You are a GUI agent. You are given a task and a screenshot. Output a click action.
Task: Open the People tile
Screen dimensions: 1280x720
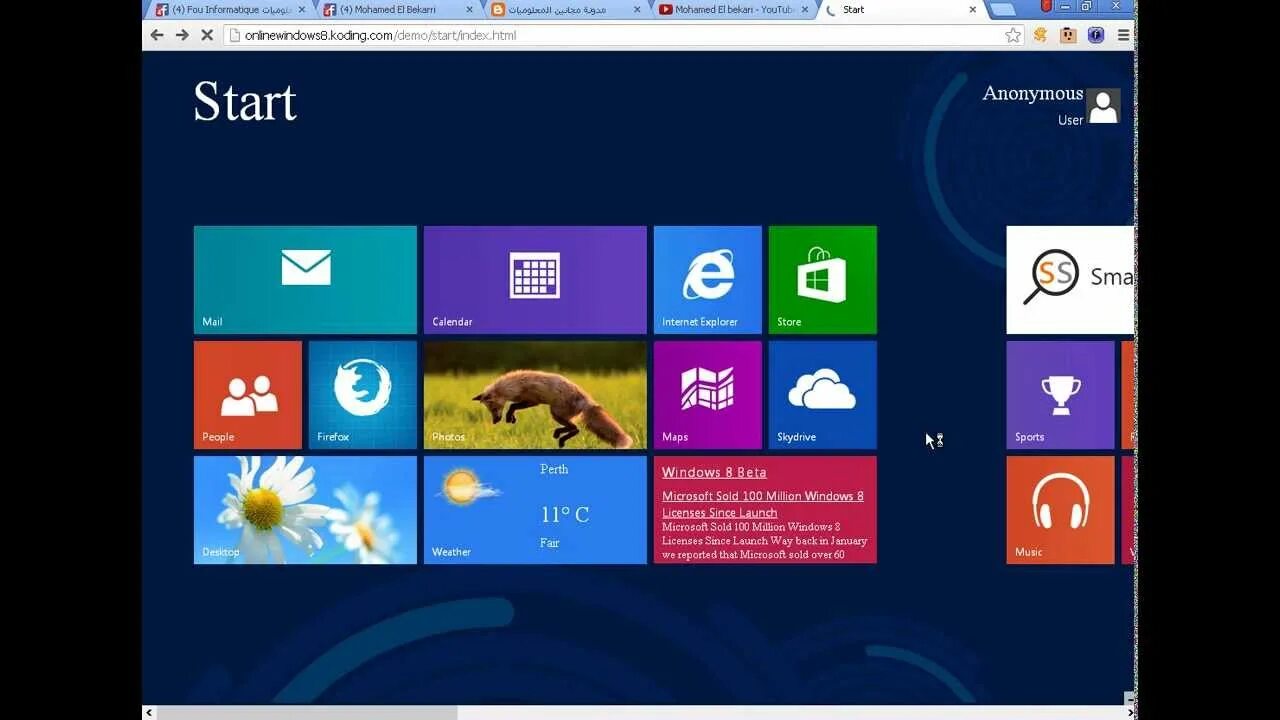click(248, 395)
